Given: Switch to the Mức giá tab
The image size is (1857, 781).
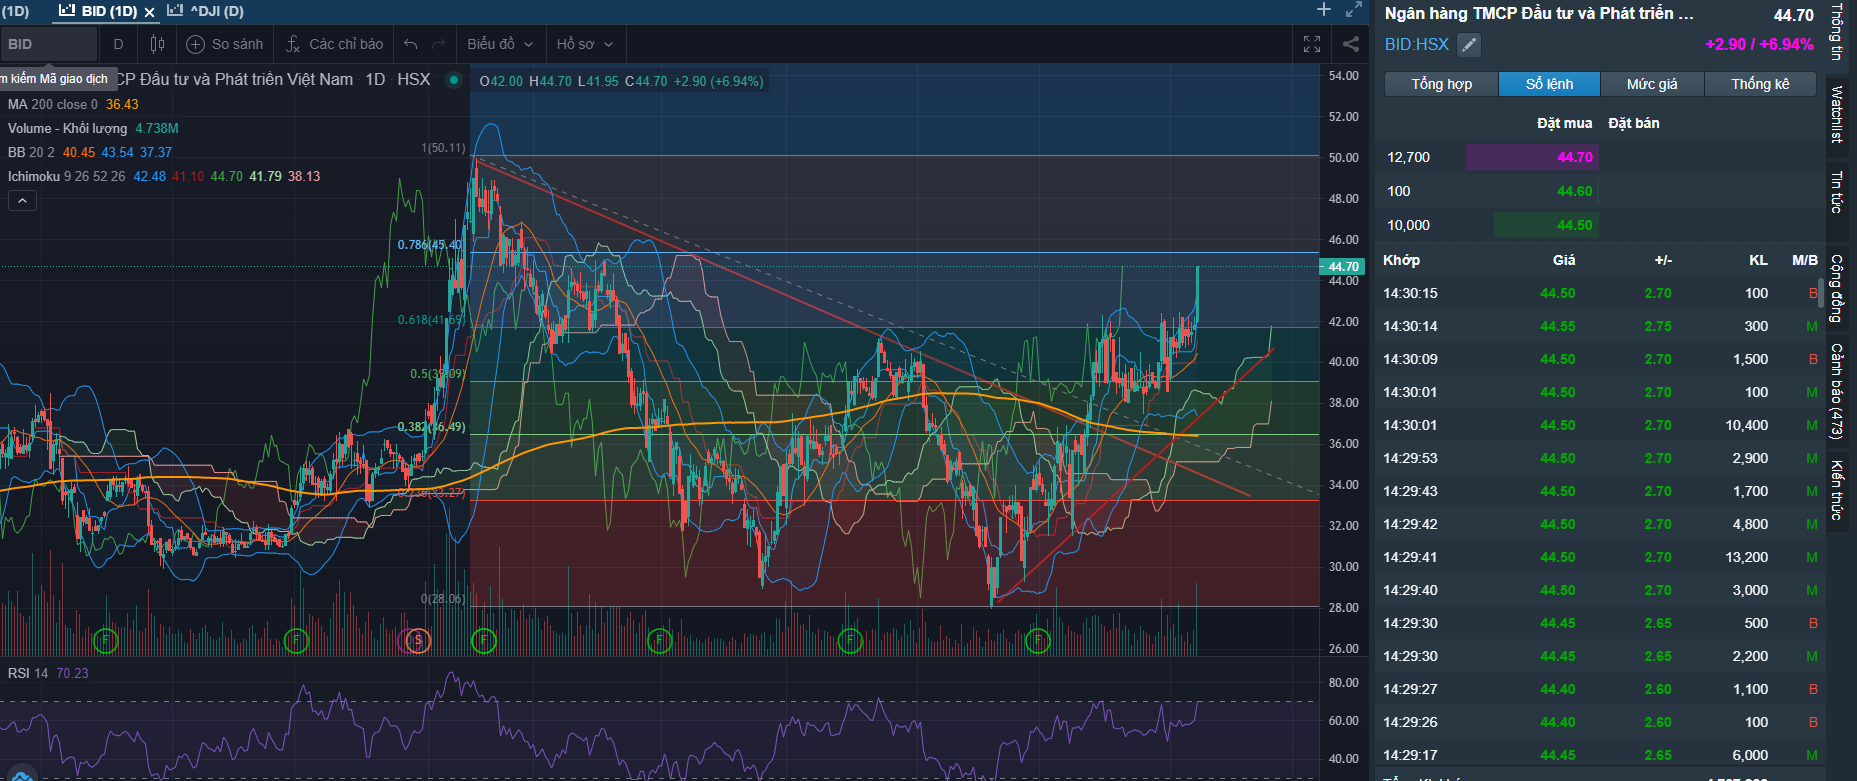Looking at the screenshot, I should (x=1652, y=84).
